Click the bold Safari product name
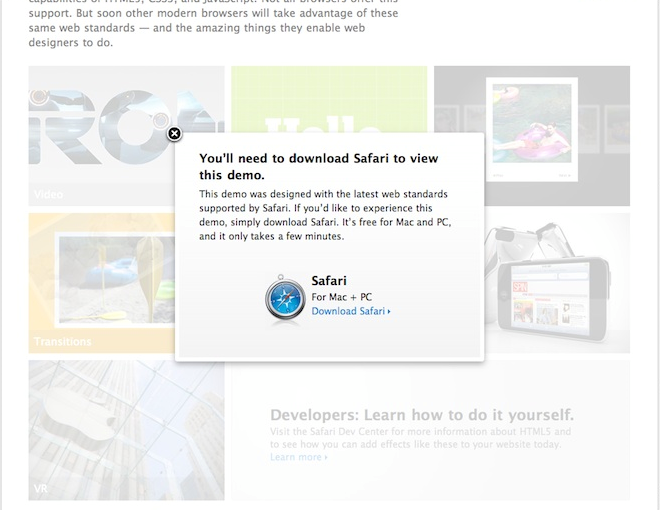Screen dimensions: 660x510 (329, 281)
